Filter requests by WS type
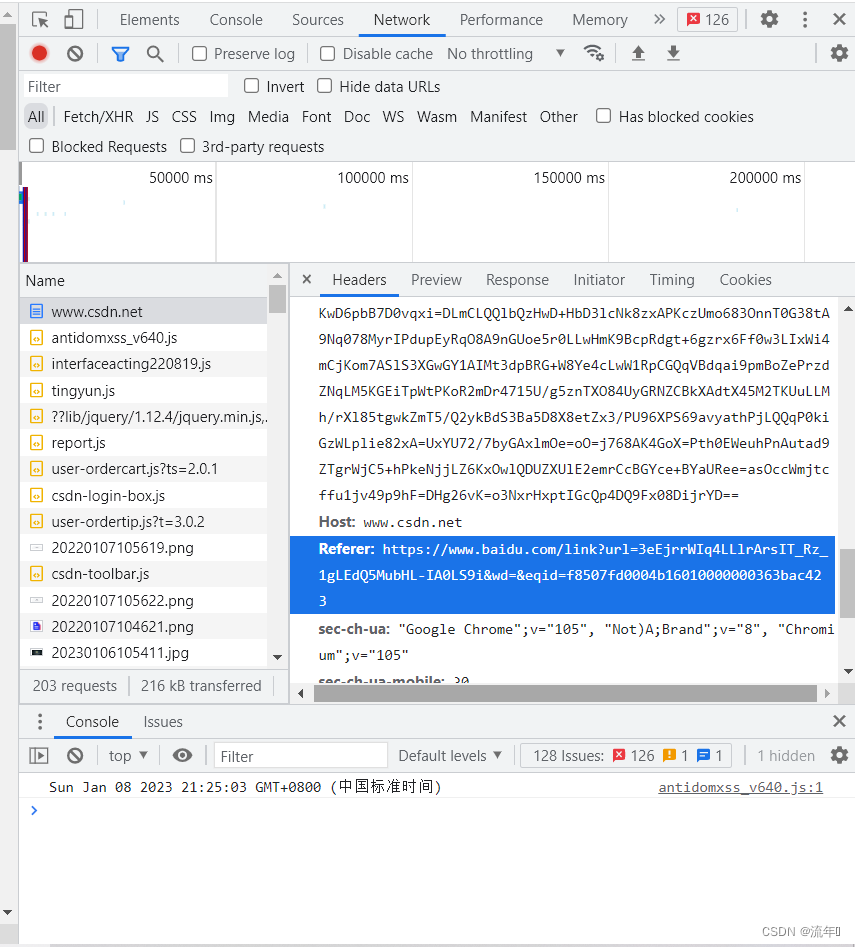 pyautogui.click(x=393, y=117)
